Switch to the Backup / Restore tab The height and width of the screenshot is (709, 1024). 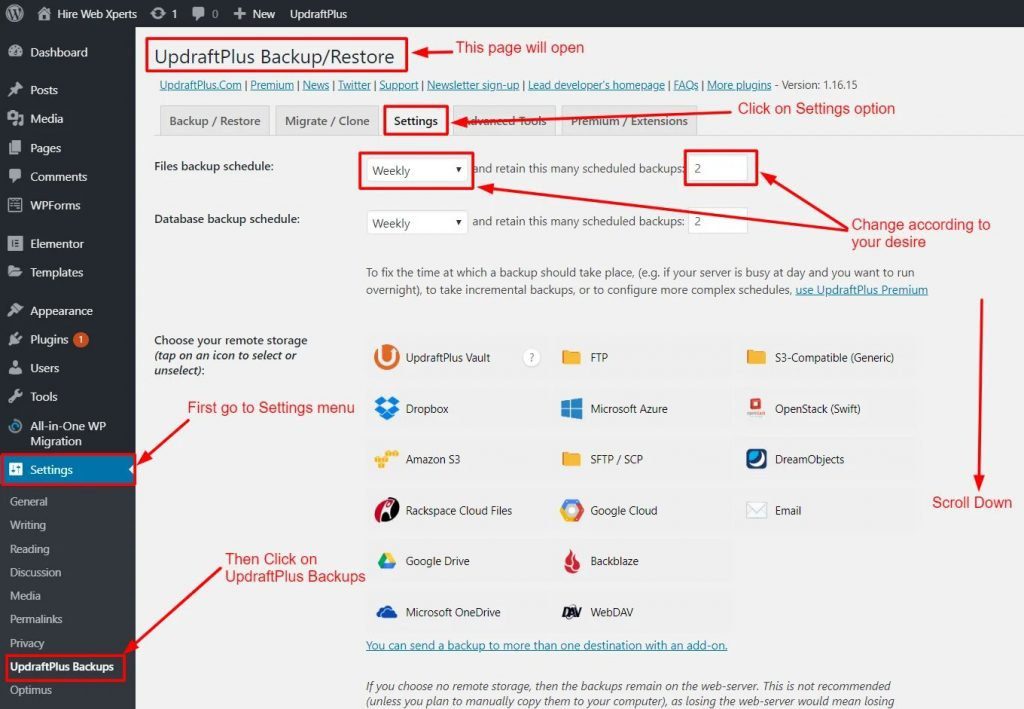[215, 121]
